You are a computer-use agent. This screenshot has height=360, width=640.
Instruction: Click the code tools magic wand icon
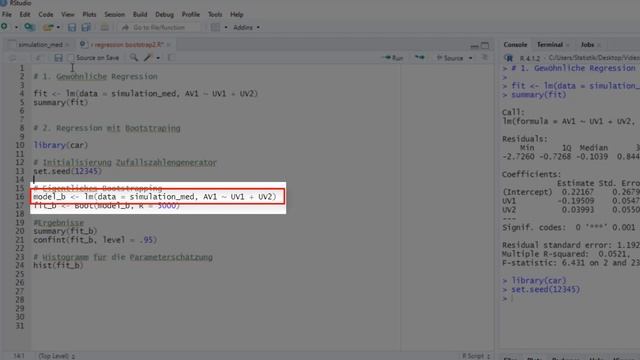[x=148, y=58]
